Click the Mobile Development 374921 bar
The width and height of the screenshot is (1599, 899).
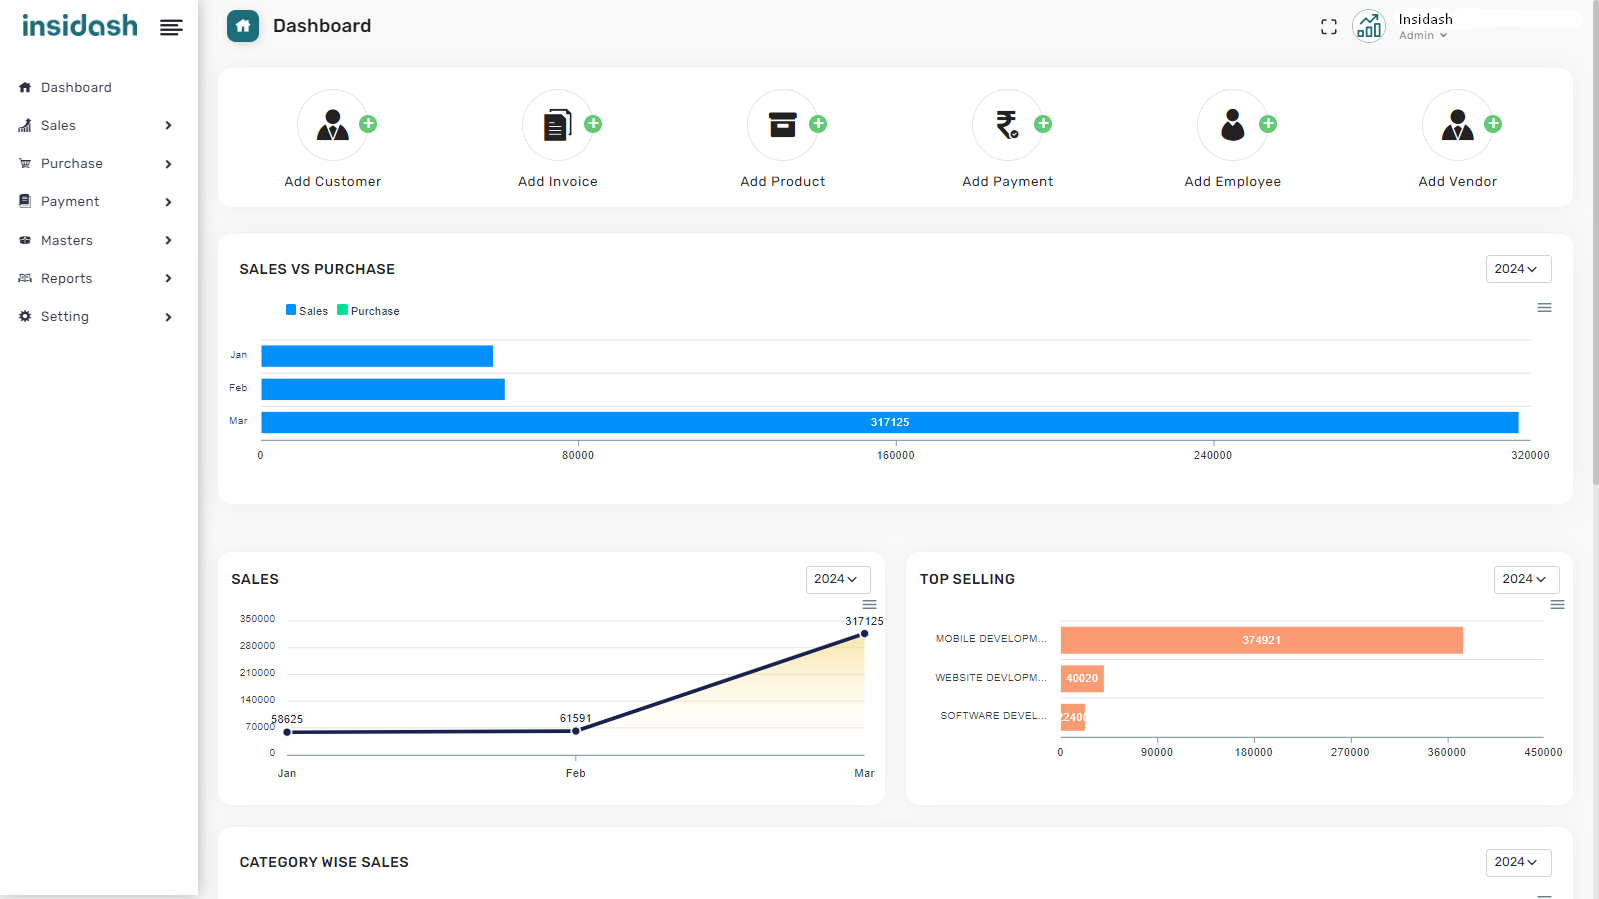click(1262, 640)
